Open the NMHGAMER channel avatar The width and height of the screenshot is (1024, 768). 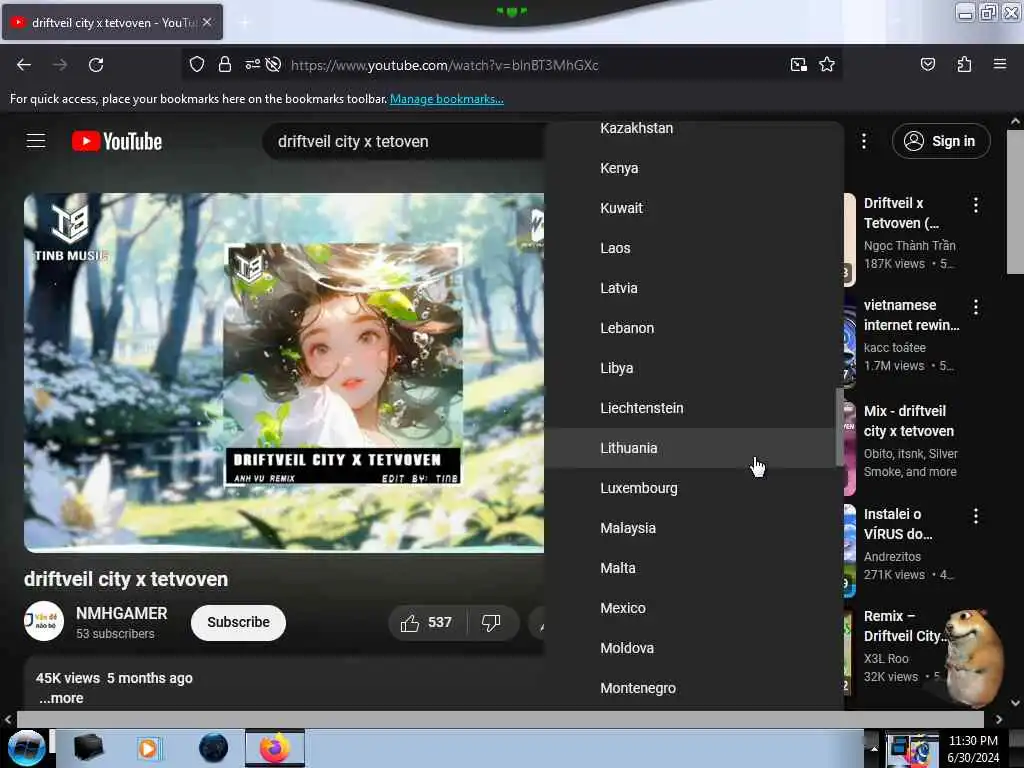click(x=44, y=621)
